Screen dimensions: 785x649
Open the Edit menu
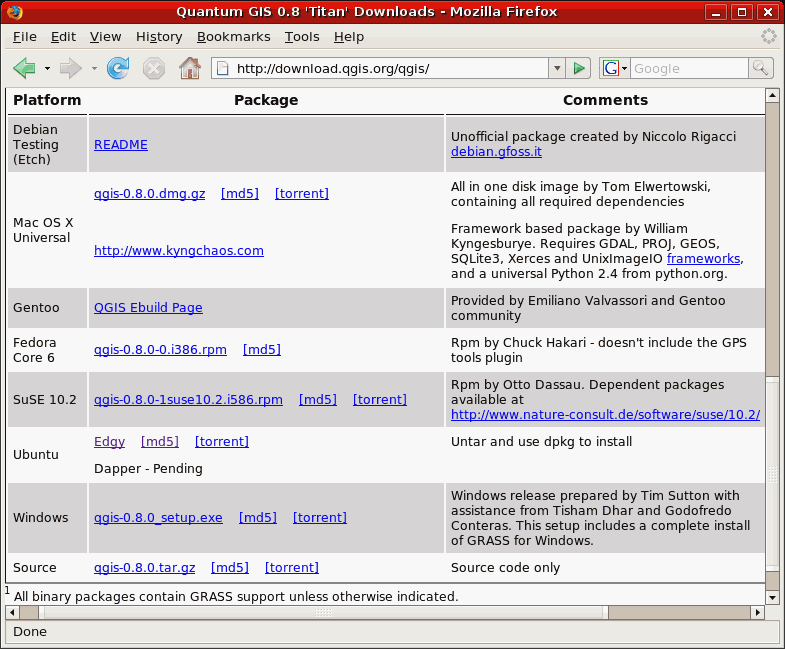(x=63, y=37)
